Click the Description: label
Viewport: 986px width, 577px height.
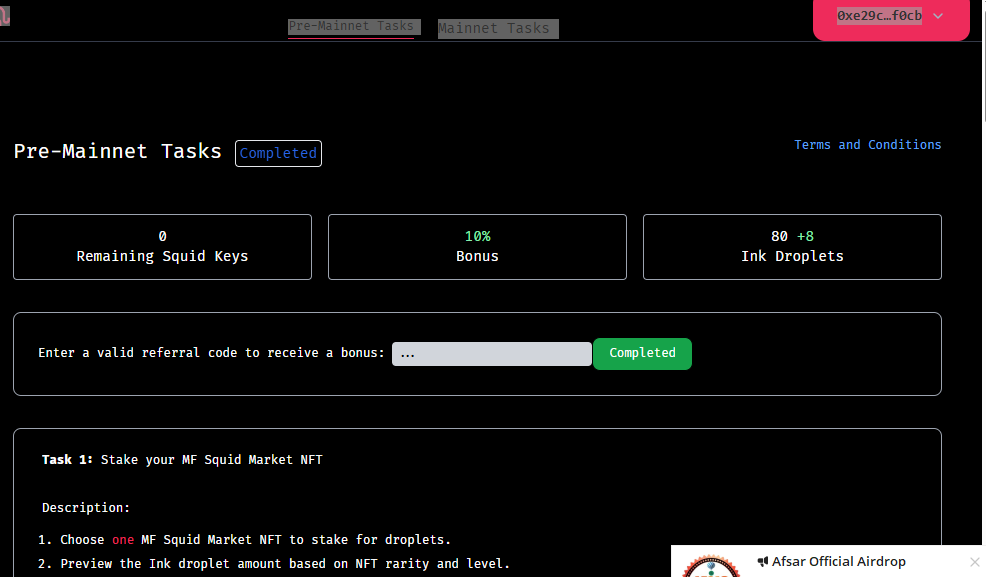pyautogui.click(x=86, y=508)
